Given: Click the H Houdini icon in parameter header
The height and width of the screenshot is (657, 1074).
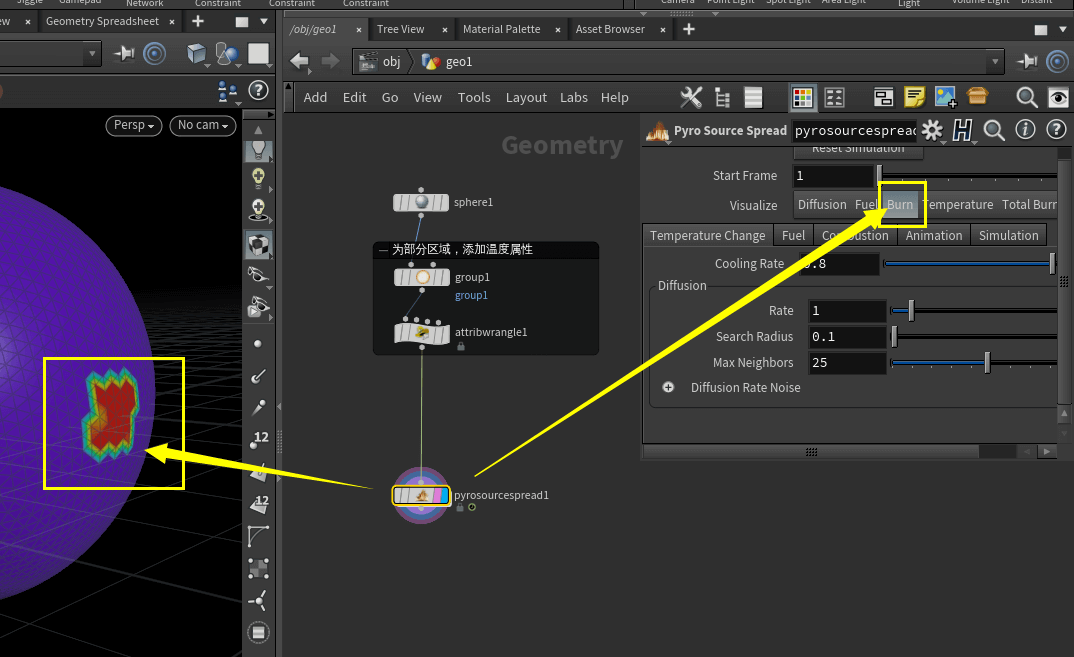Looking at the screenshot, I should tap(962, 130).
